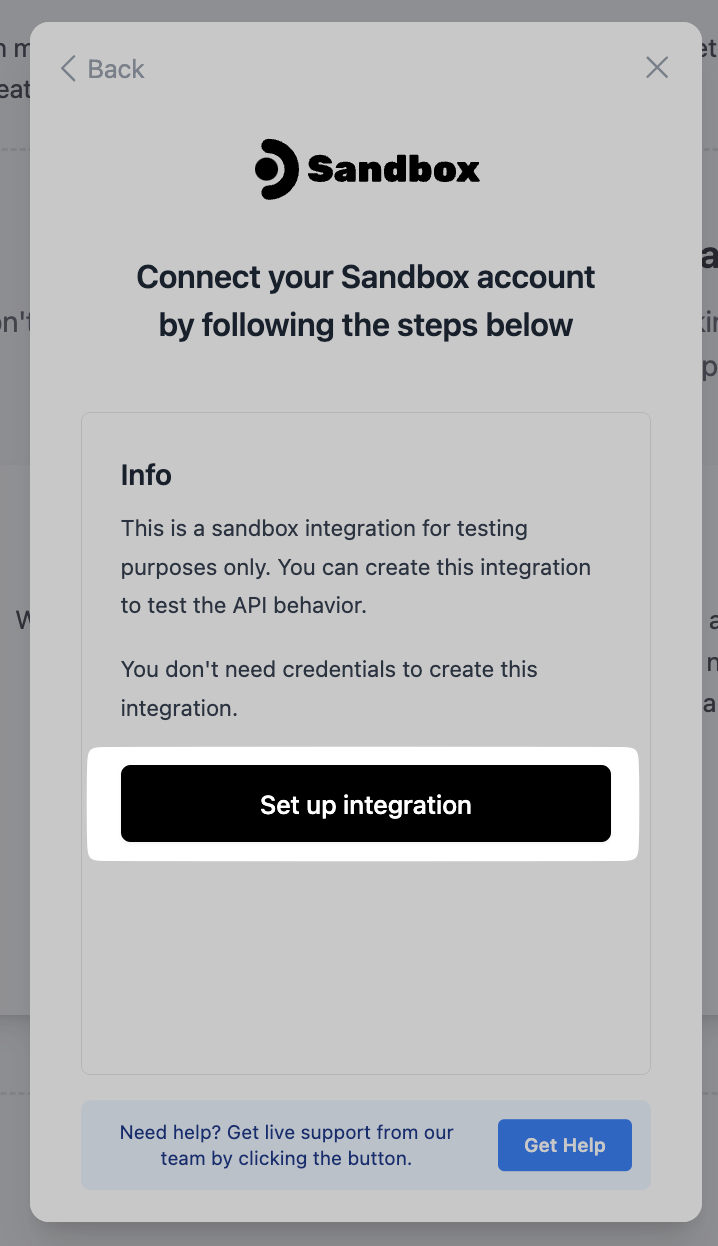The image size is (718, 1246).
Task: Close the Sandbox connection dialog with X
Action: (x=657, y=68)
